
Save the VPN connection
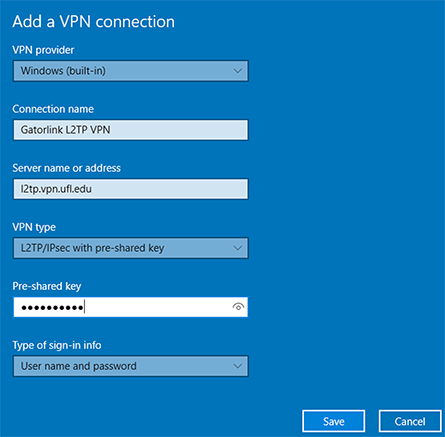(334, 421)
